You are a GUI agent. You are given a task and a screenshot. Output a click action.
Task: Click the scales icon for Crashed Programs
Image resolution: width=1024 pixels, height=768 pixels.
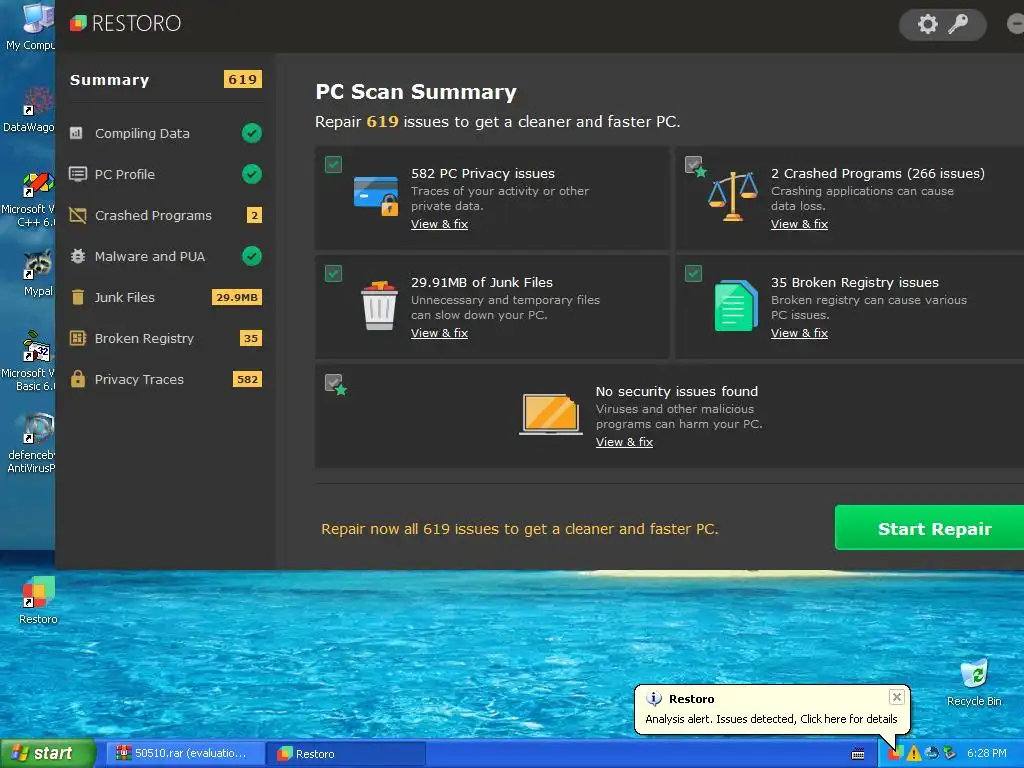click(x=733, y=196)
